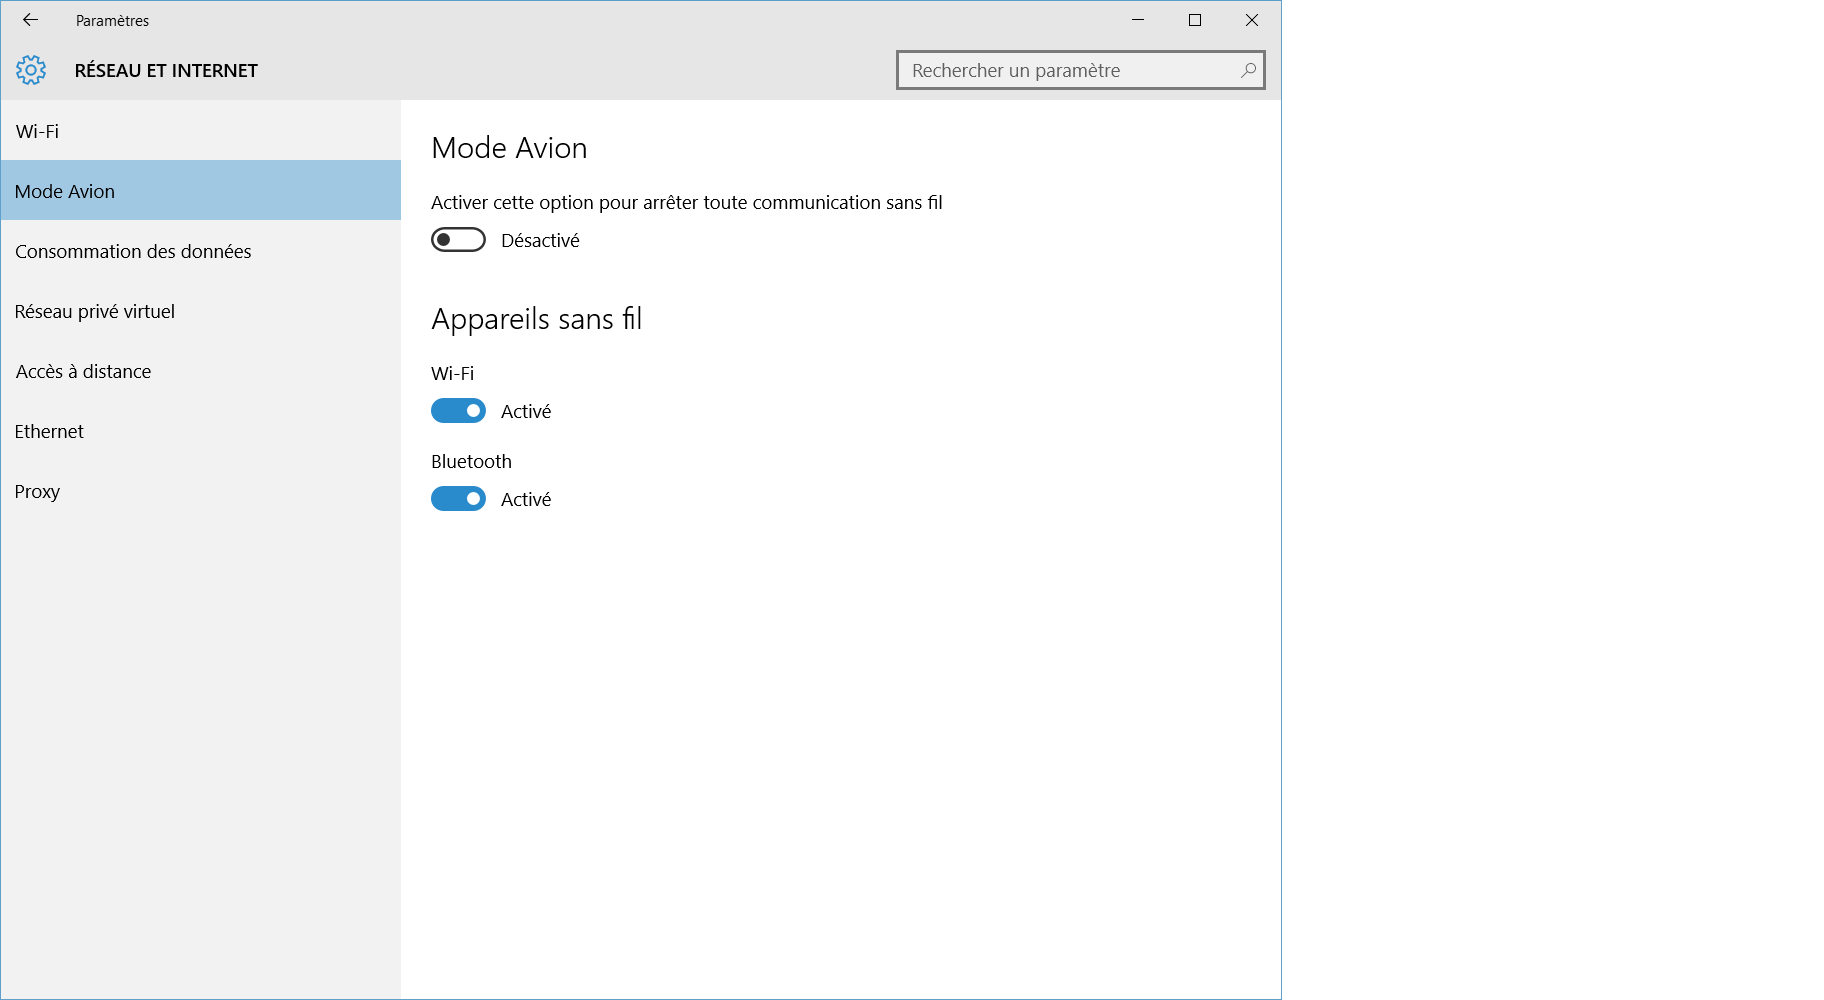Click the Mode Avion heading
1824x1000 pixels.
point(509,148)
